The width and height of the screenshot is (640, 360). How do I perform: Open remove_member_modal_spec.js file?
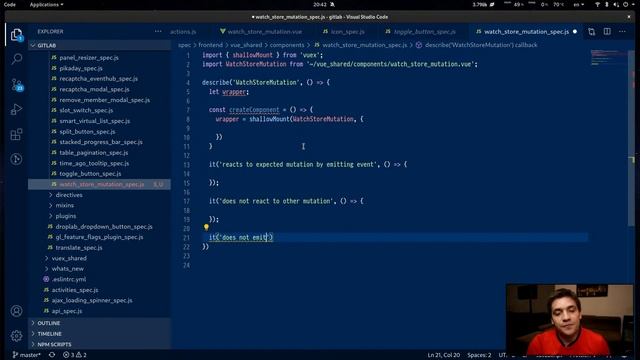click(104, 100)
